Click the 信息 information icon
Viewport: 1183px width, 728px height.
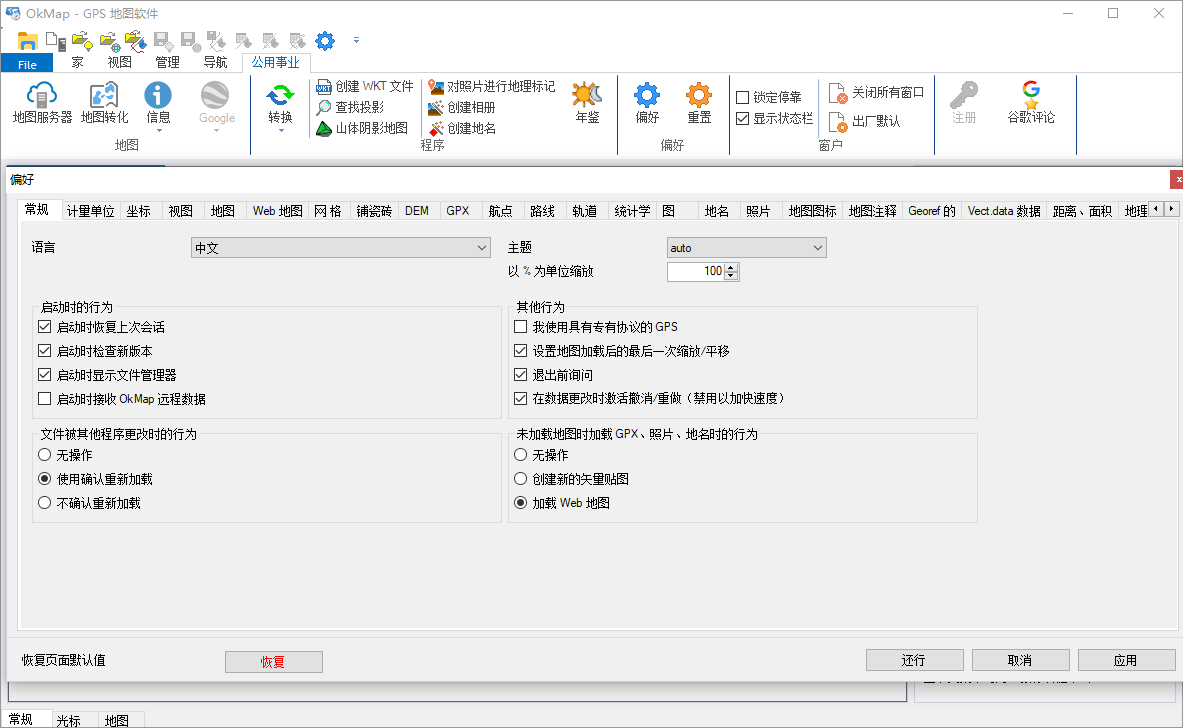(157, 105)
